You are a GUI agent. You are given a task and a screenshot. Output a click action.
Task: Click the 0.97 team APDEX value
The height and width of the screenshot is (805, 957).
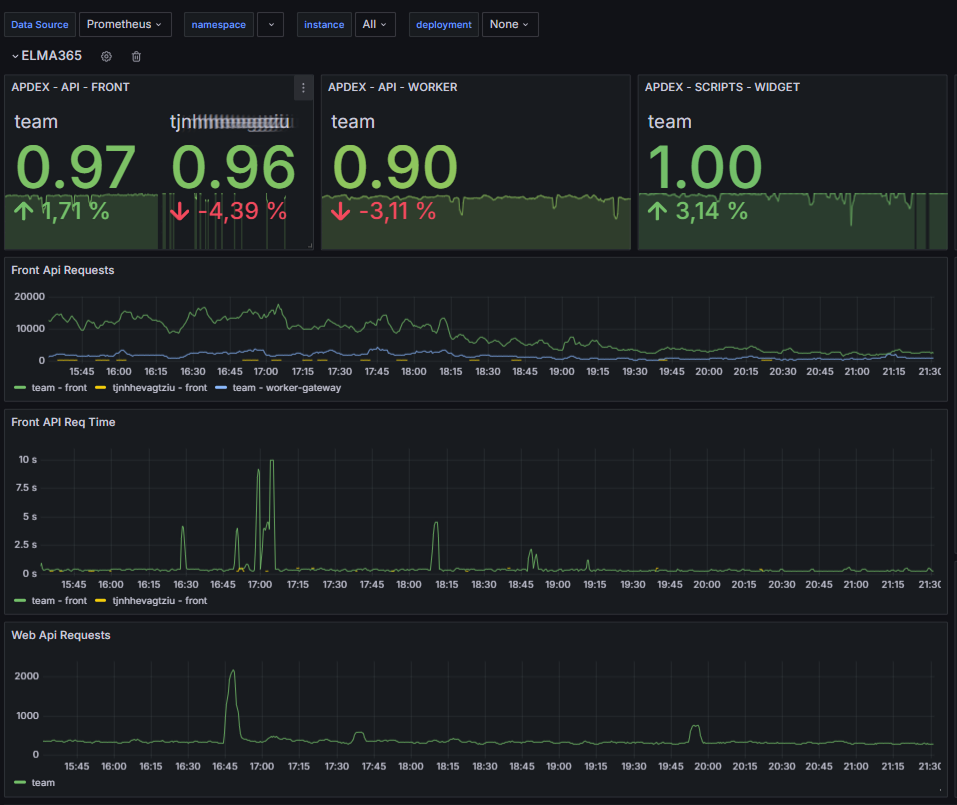75,167
